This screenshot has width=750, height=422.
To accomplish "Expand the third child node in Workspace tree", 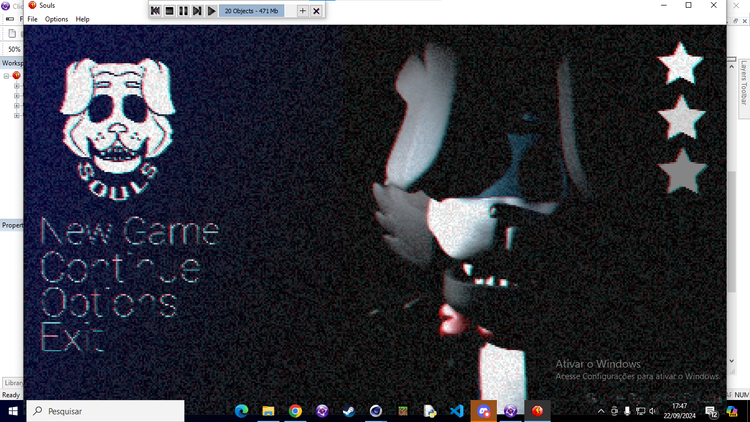I will [x=17, y=106].
